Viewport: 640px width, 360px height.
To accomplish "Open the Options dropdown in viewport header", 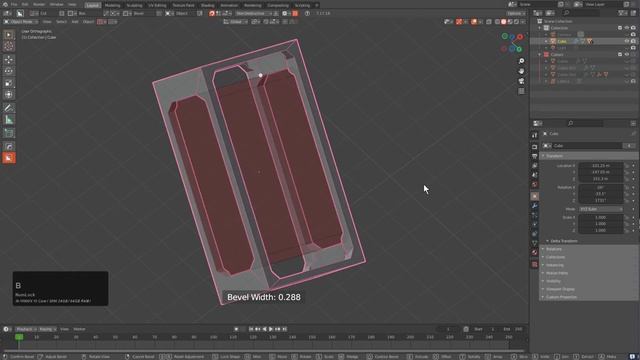I will tap(516, 13).
